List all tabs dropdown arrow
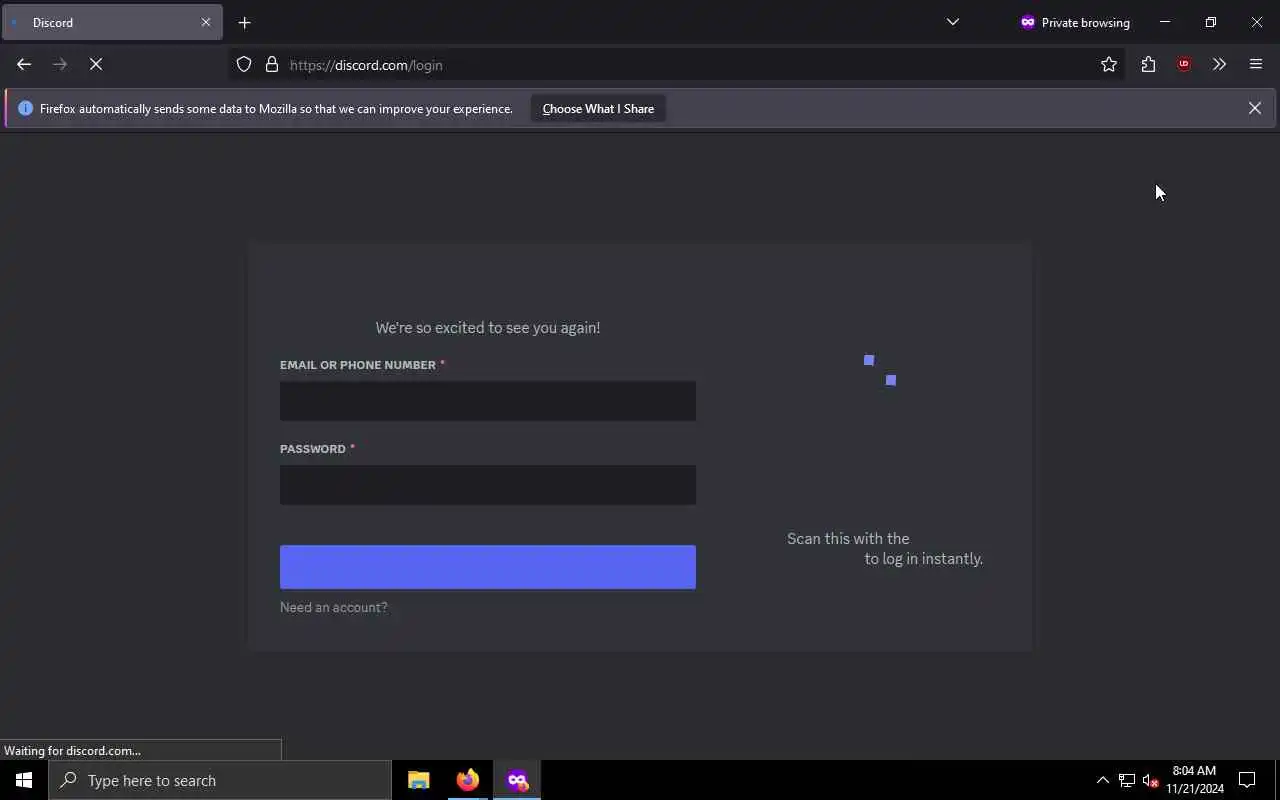 (x=953, y=22)
